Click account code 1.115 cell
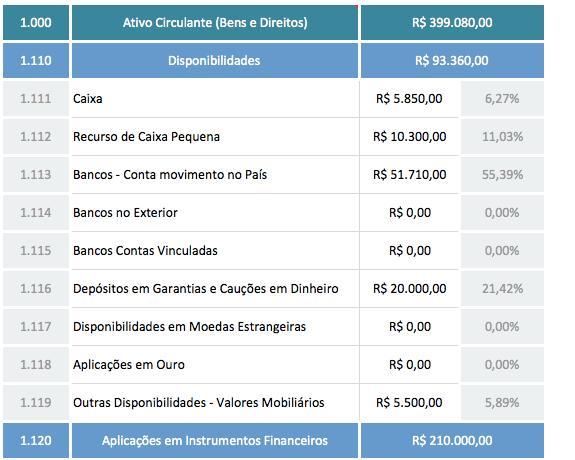Screen dimensions: 575x460 (36, 251)
